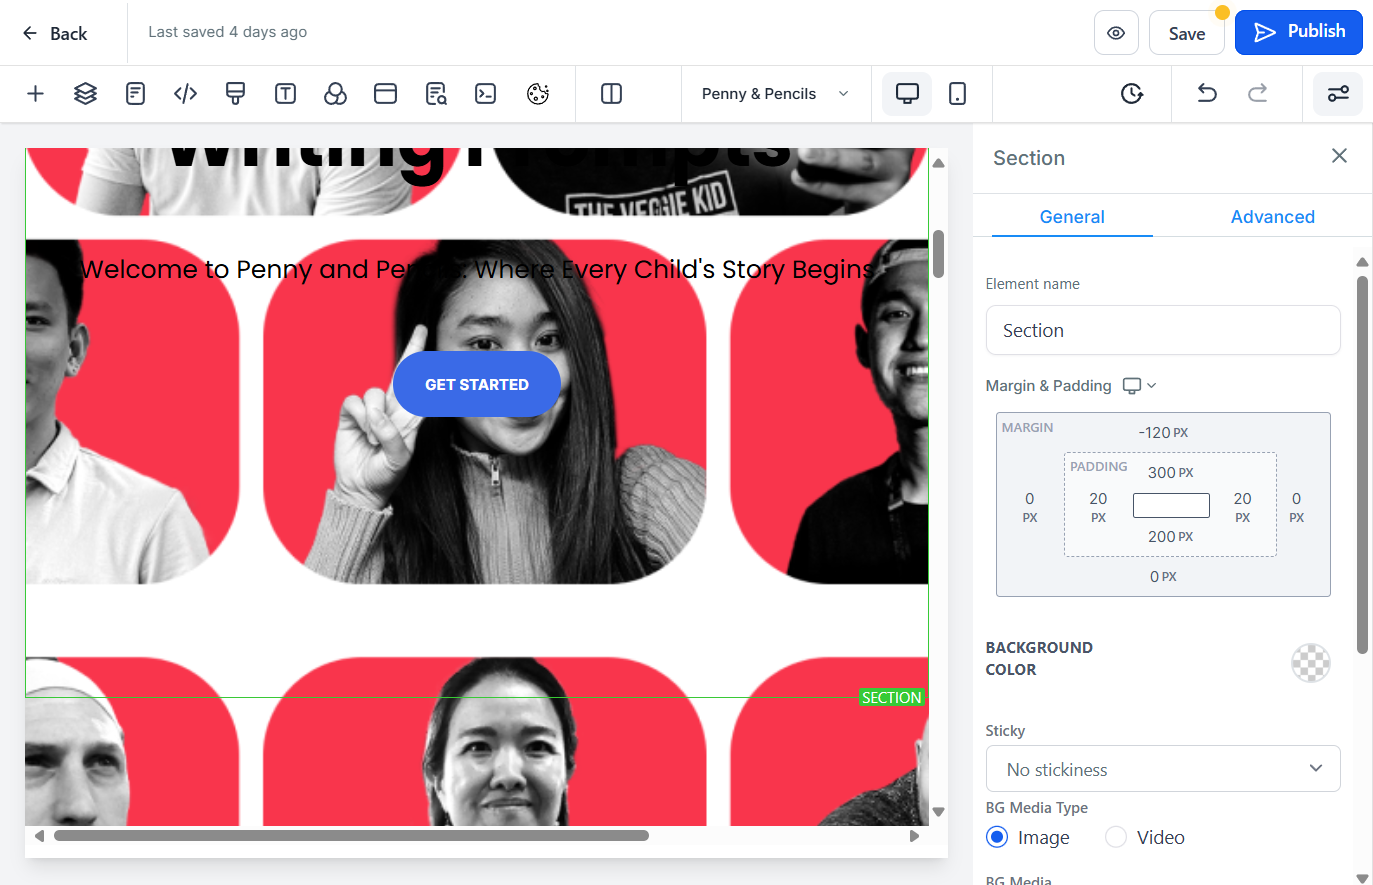Open version history clock icon

click(x=1131, y=94)
